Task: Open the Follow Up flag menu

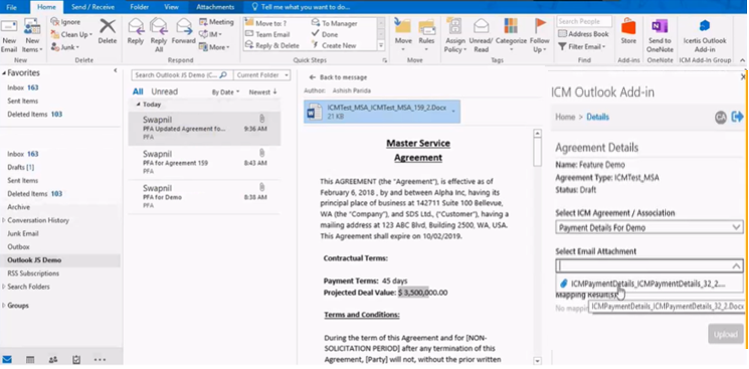Action: pos(540,36)
